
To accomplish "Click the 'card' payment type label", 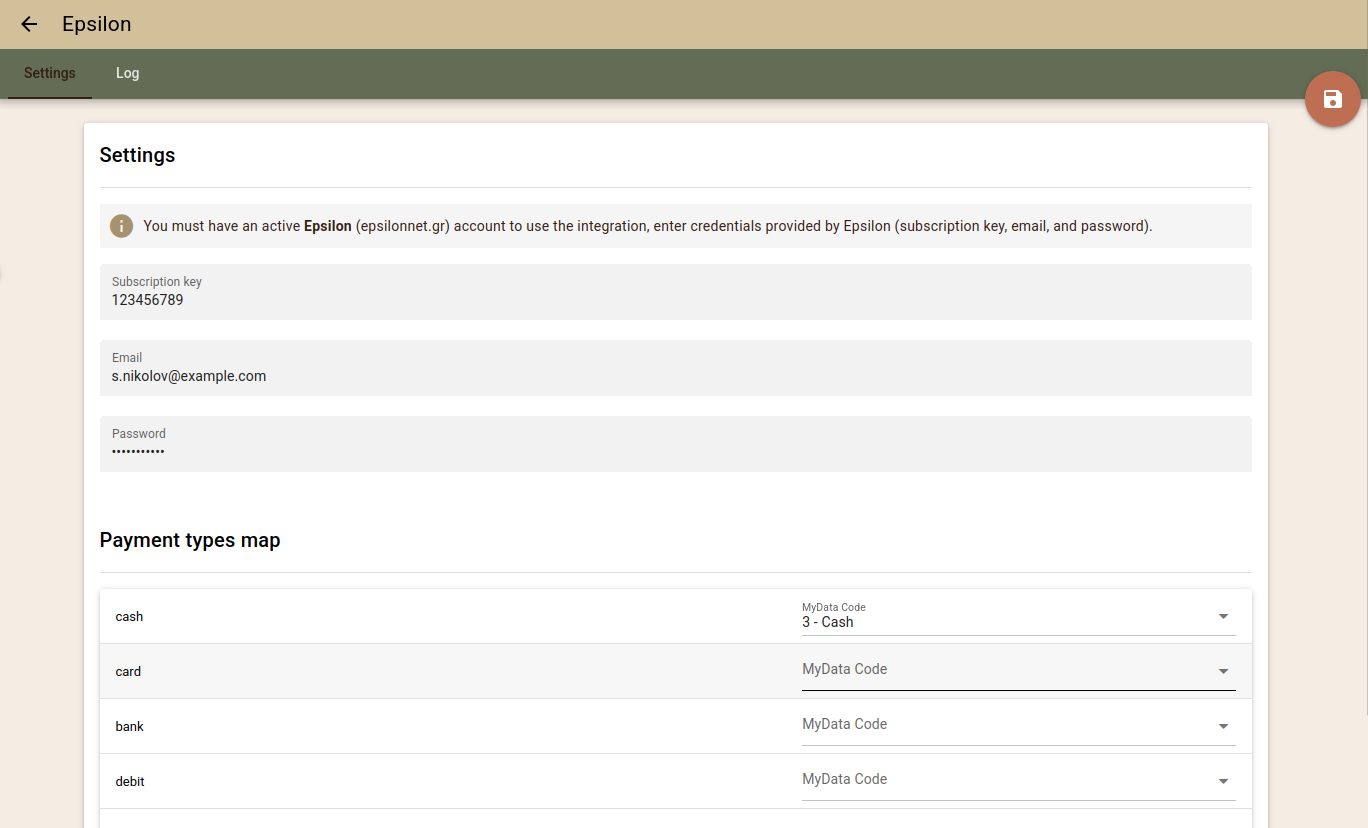I will [x=128, y=671].
